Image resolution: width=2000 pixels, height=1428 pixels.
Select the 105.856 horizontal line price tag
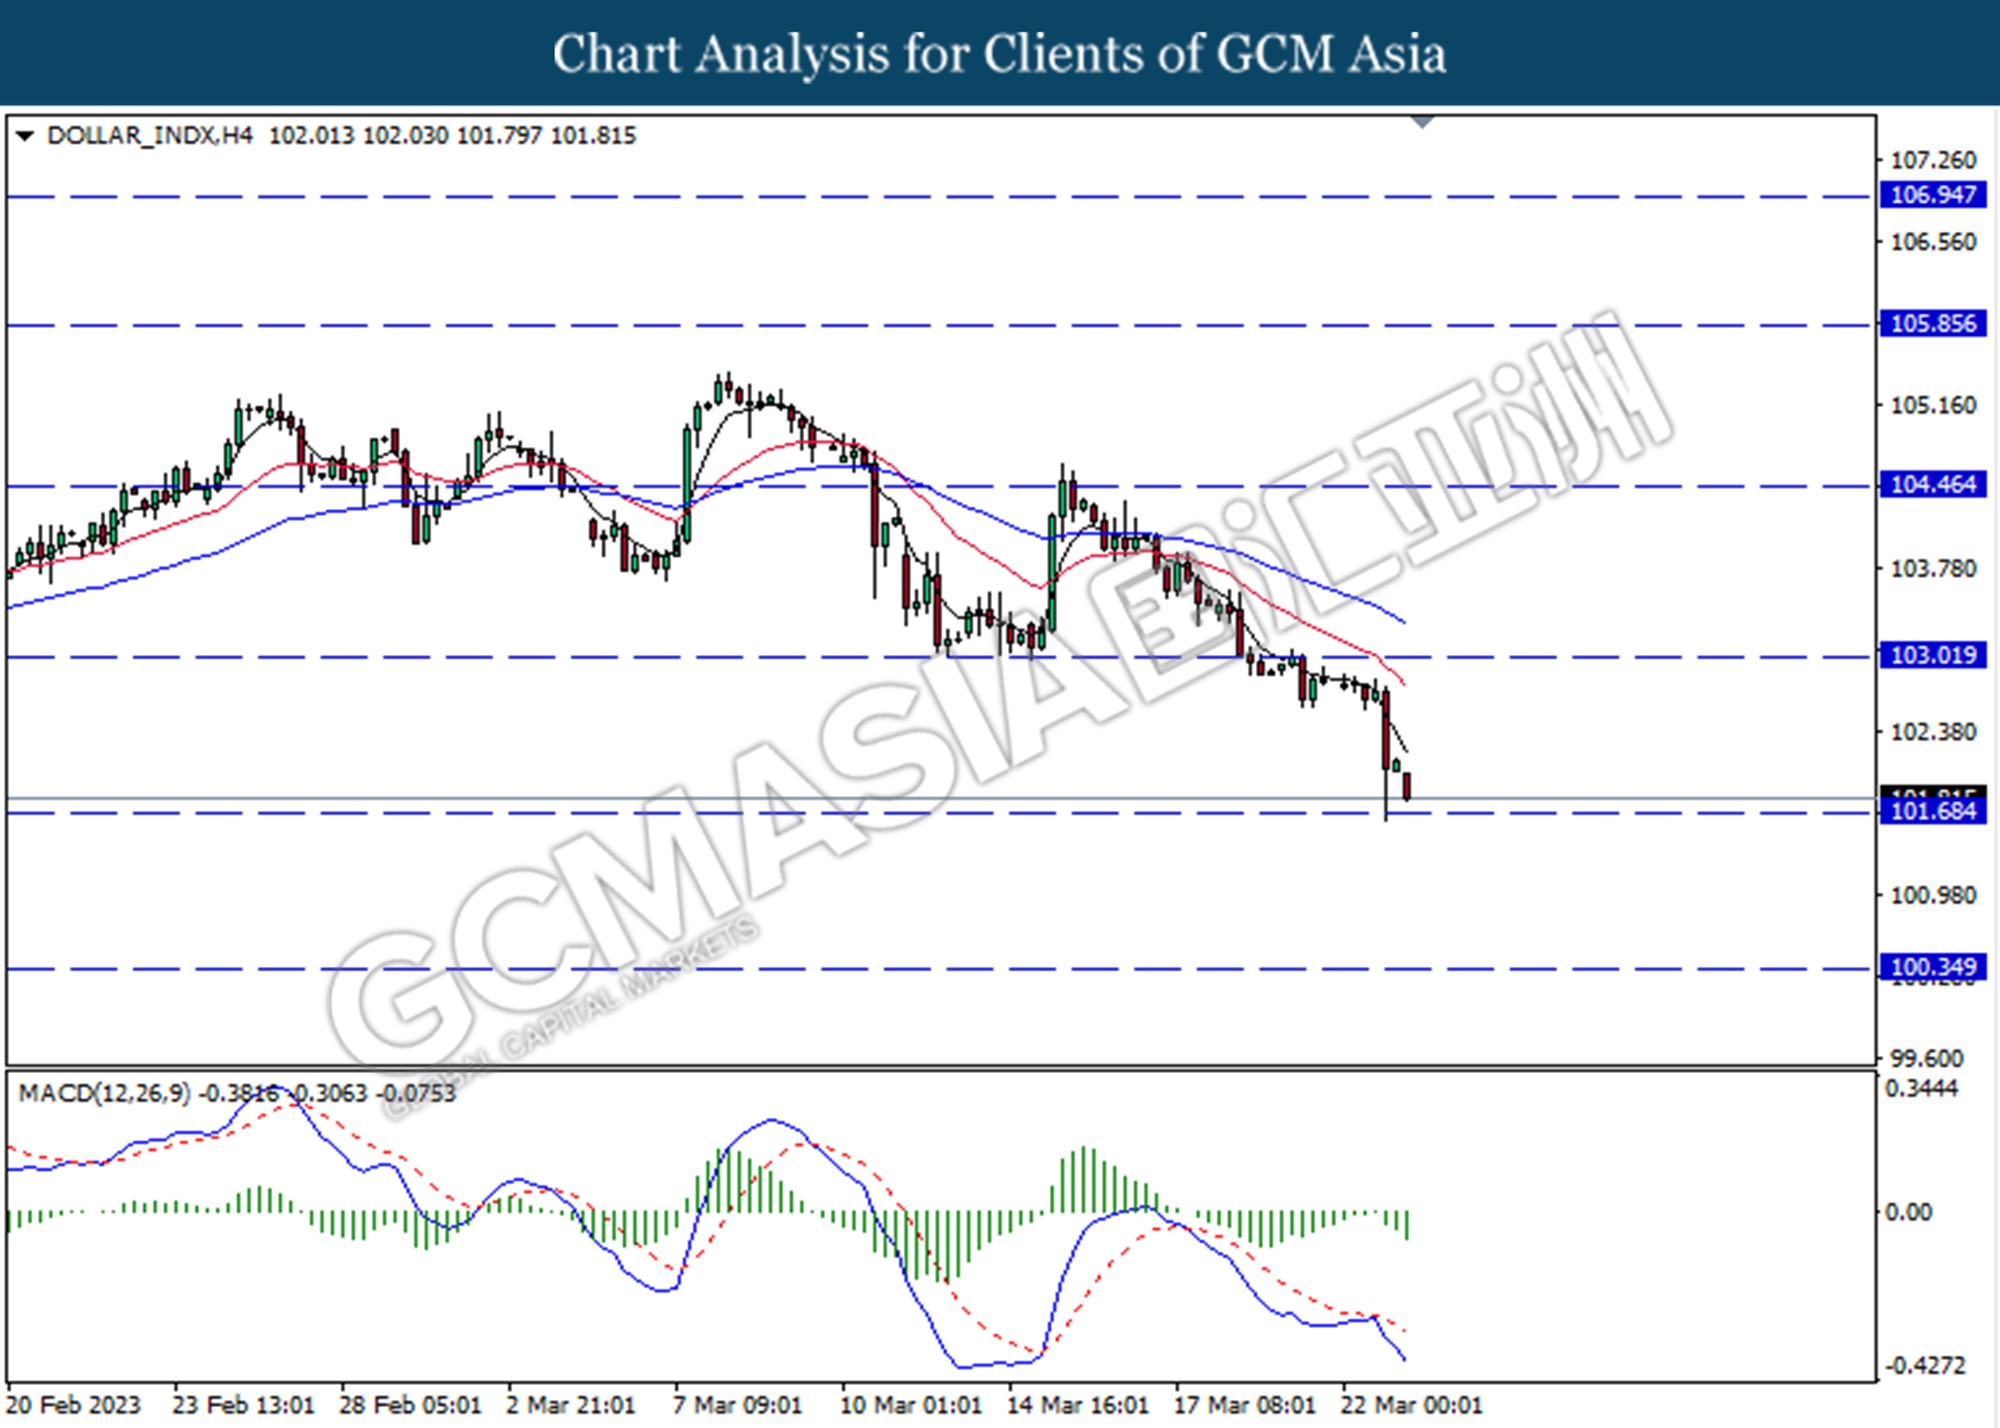coord(1932,324)
